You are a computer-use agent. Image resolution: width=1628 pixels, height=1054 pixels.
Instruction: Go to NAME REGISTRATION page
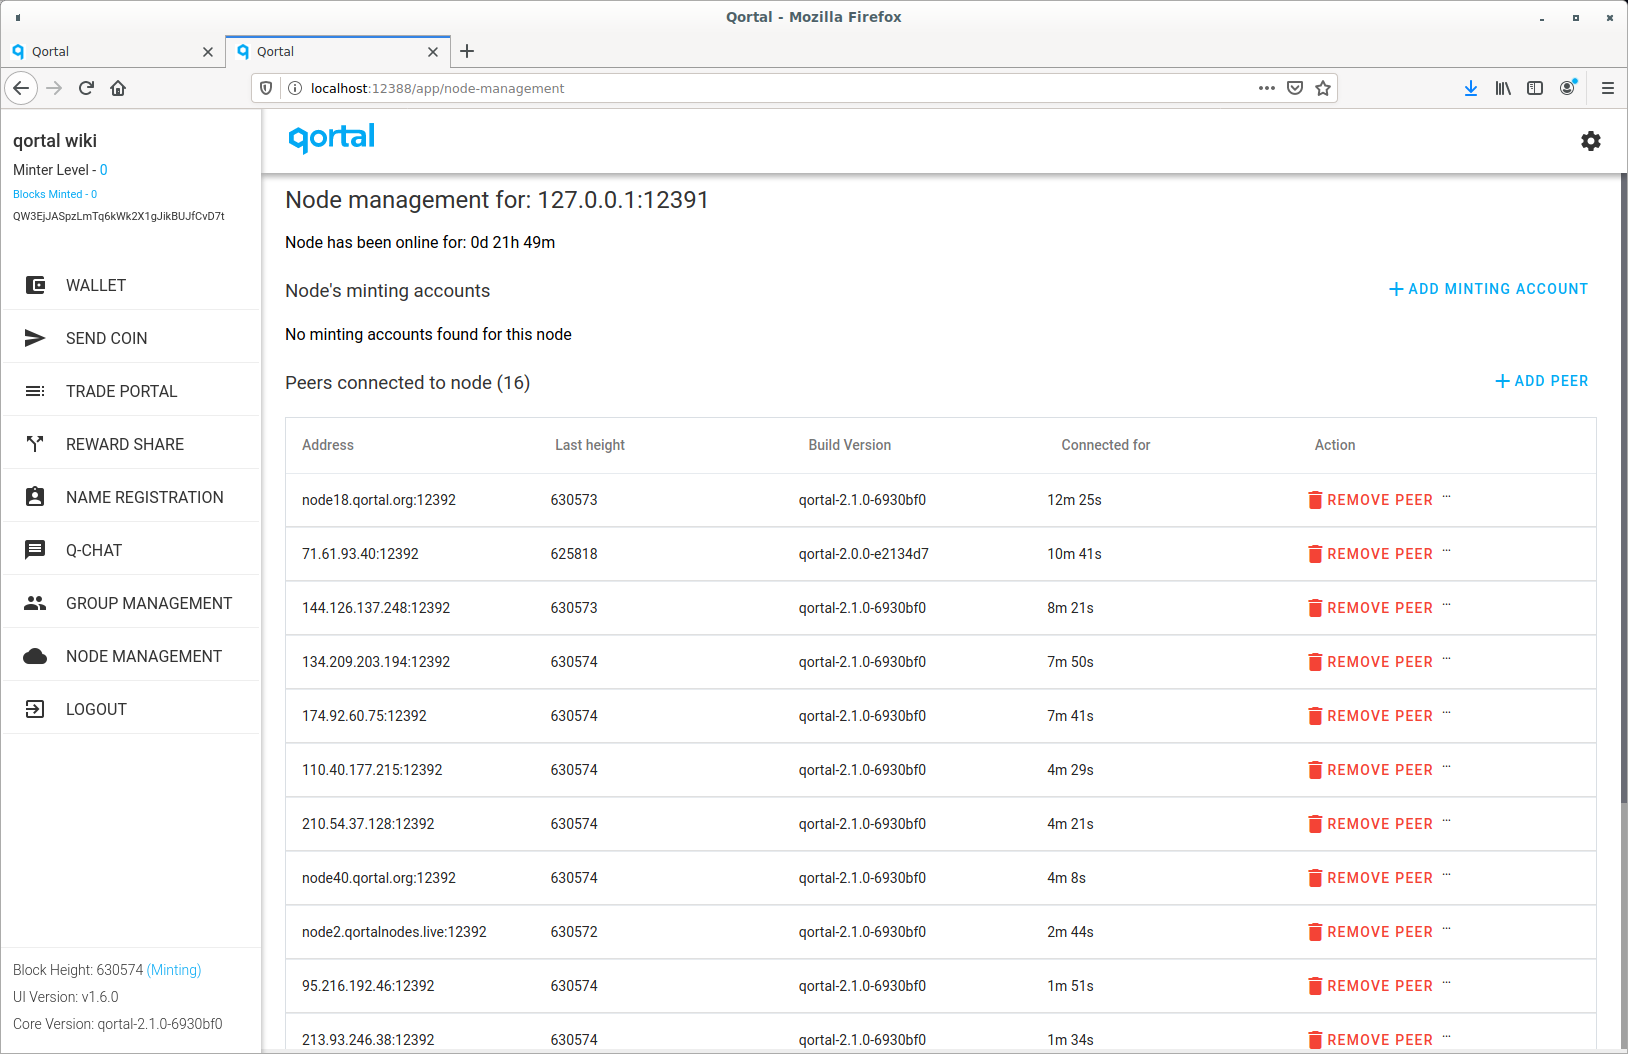pyautogui.click(x=131, y=497)
